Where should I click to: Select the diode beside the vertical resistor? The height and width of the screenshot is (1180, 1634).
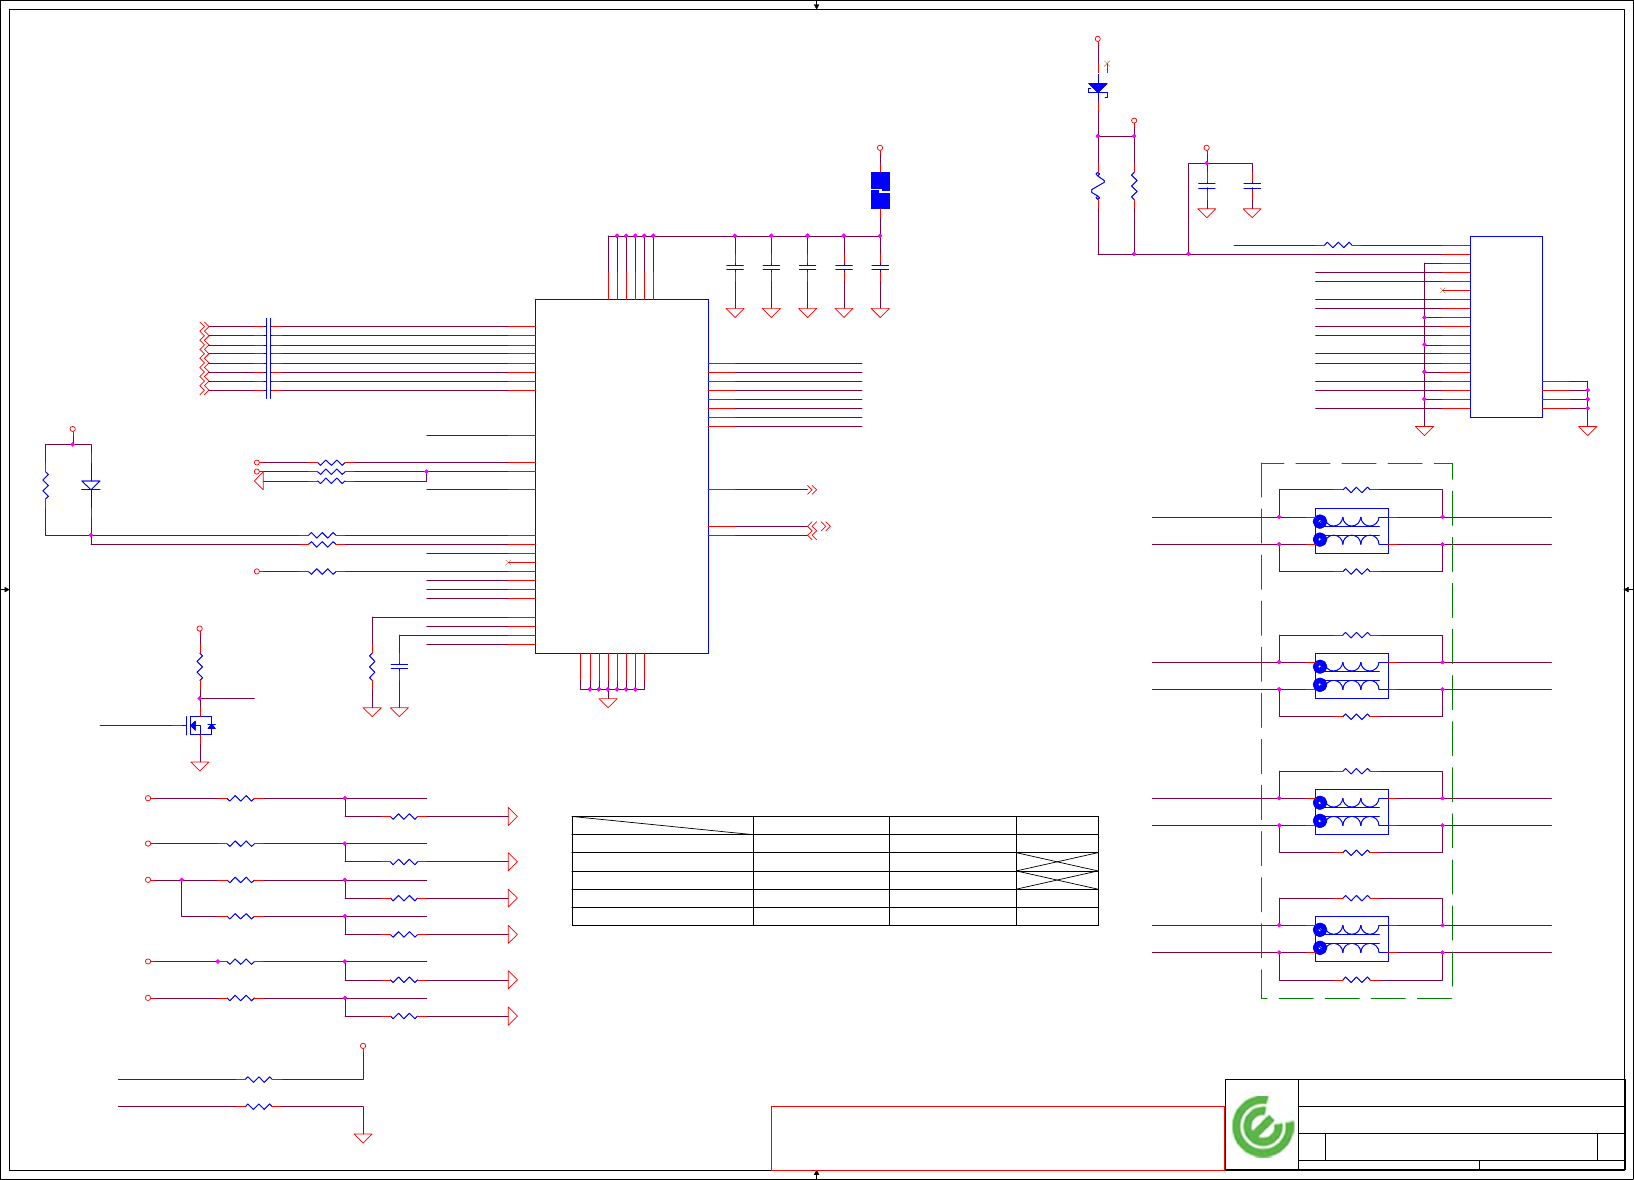[x=91, y=485]
